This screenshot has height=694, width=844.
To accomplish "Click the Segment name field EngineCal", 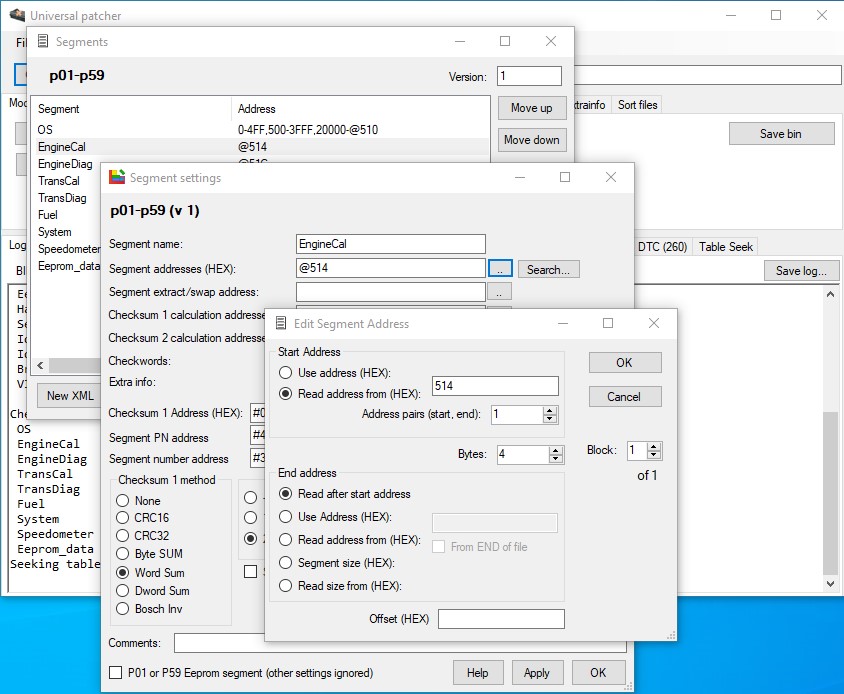I will [391, 244].
